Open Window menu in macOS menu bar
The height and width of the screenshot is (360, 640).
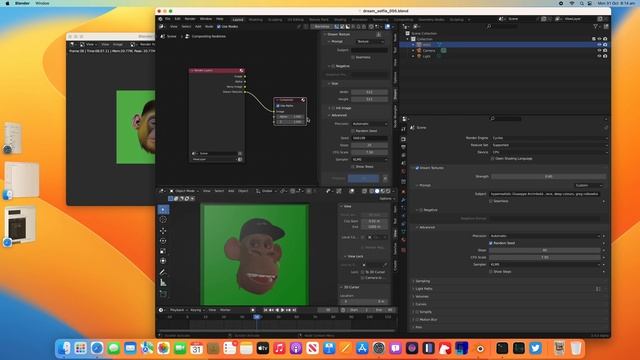point(42,3)
